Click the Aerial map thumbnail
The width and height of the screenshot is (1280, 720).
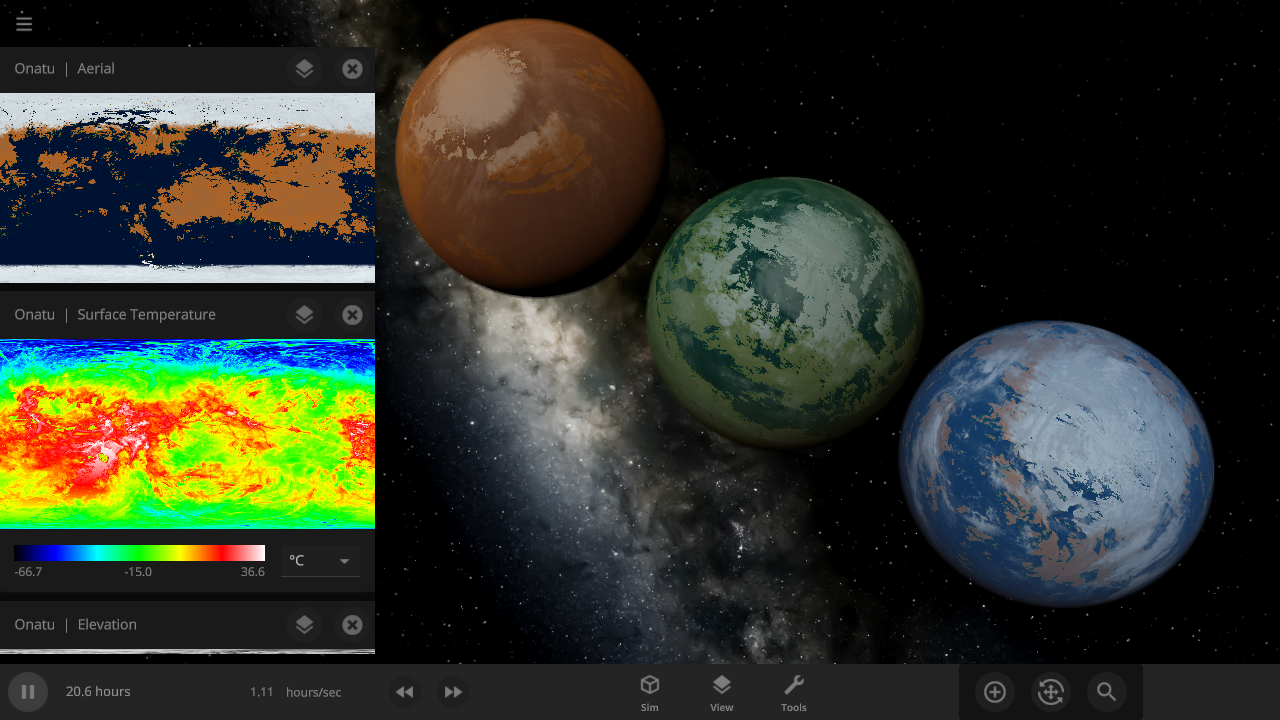click(x=187, y=189)
